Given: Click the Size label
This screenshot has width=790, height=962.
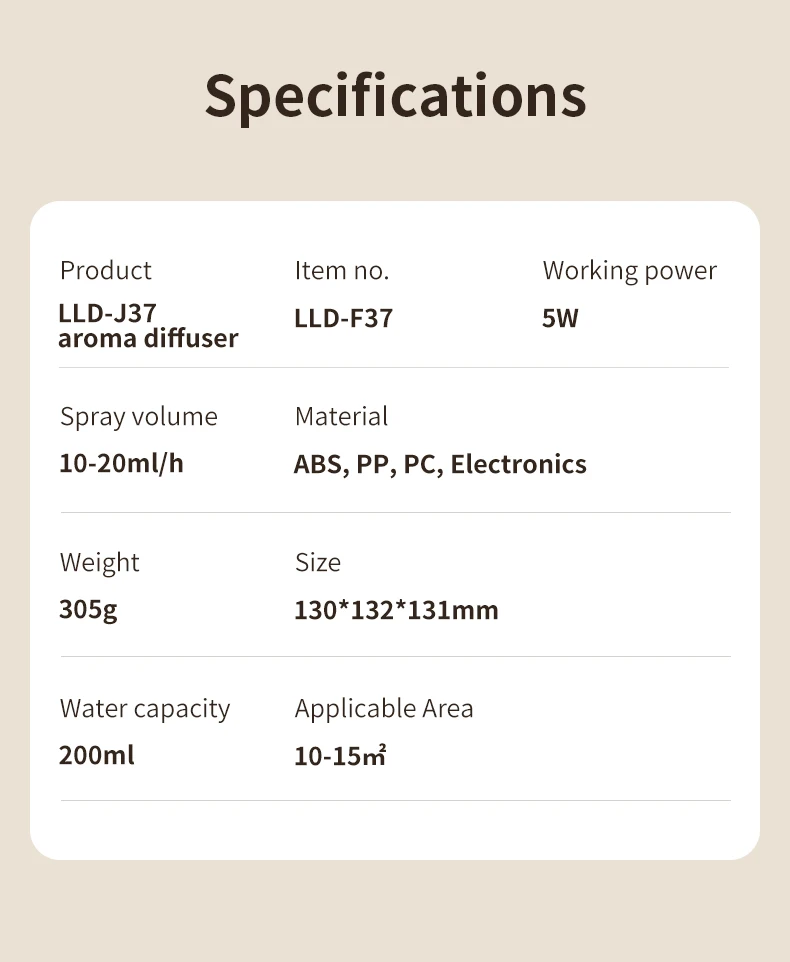Looking at the screenshot, I should (x=318, y=562).
